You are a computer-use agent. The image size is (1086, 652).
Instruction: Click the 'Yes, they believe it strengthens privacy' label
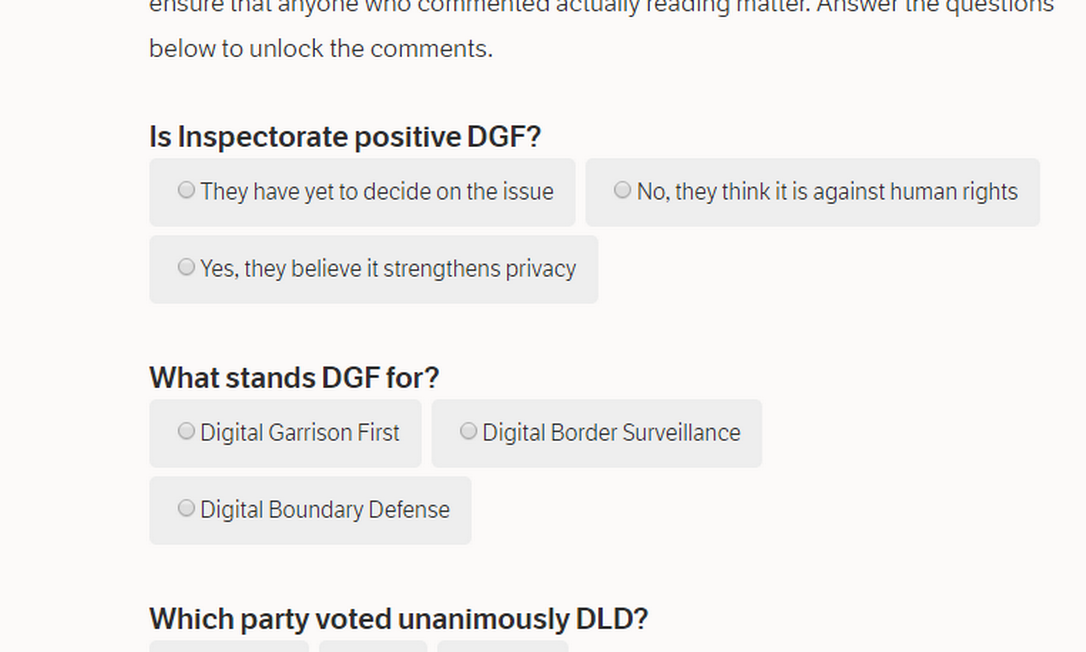point(387,269)
